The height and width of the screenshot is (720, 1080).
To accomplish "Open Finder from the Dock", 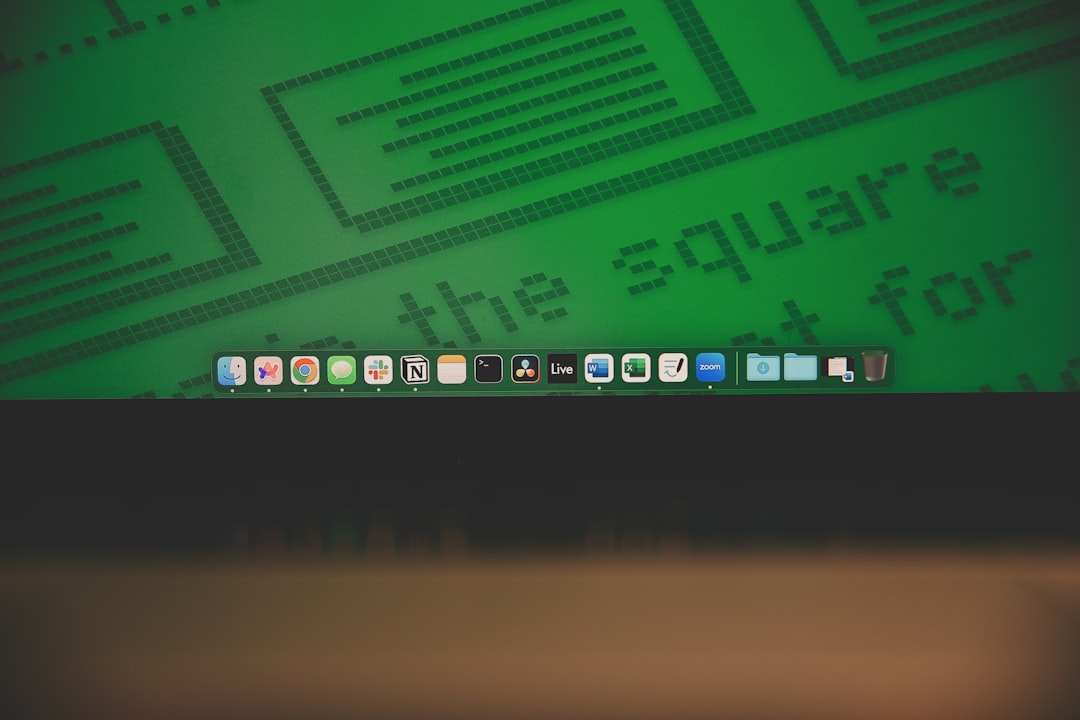I will click(232, 369).
